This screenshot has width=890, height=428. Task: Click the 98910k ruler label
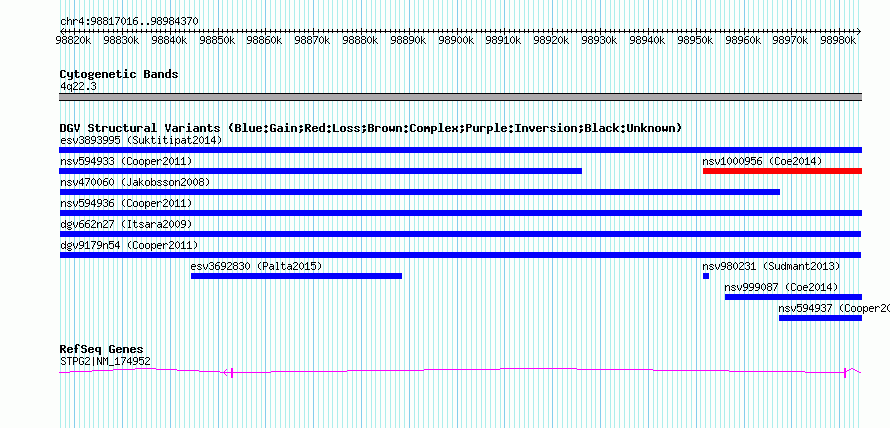click(503, 41)
